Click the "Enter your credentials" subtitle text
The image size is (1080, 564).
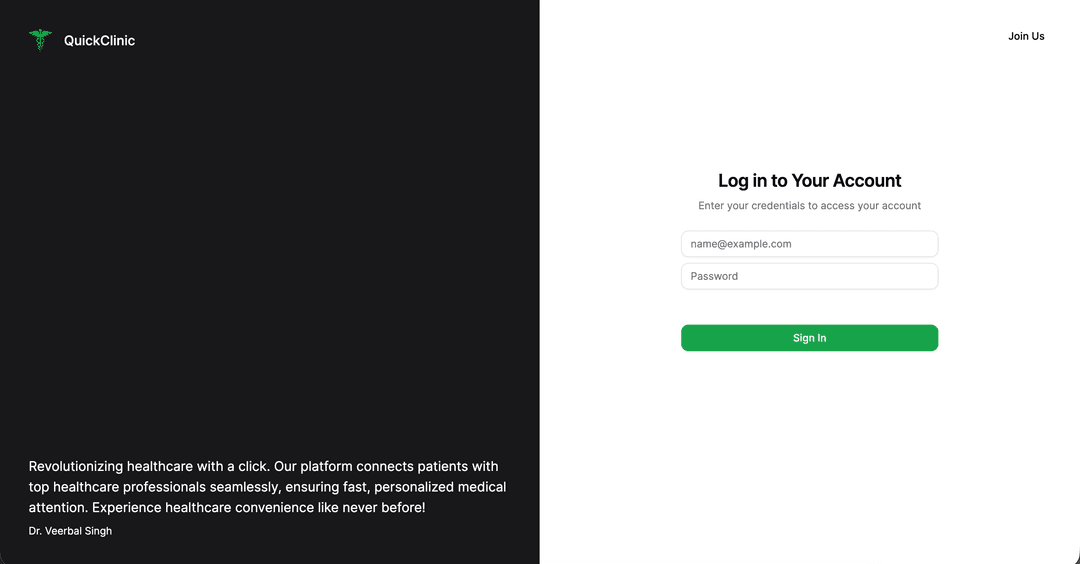click(x=809, y=206)
